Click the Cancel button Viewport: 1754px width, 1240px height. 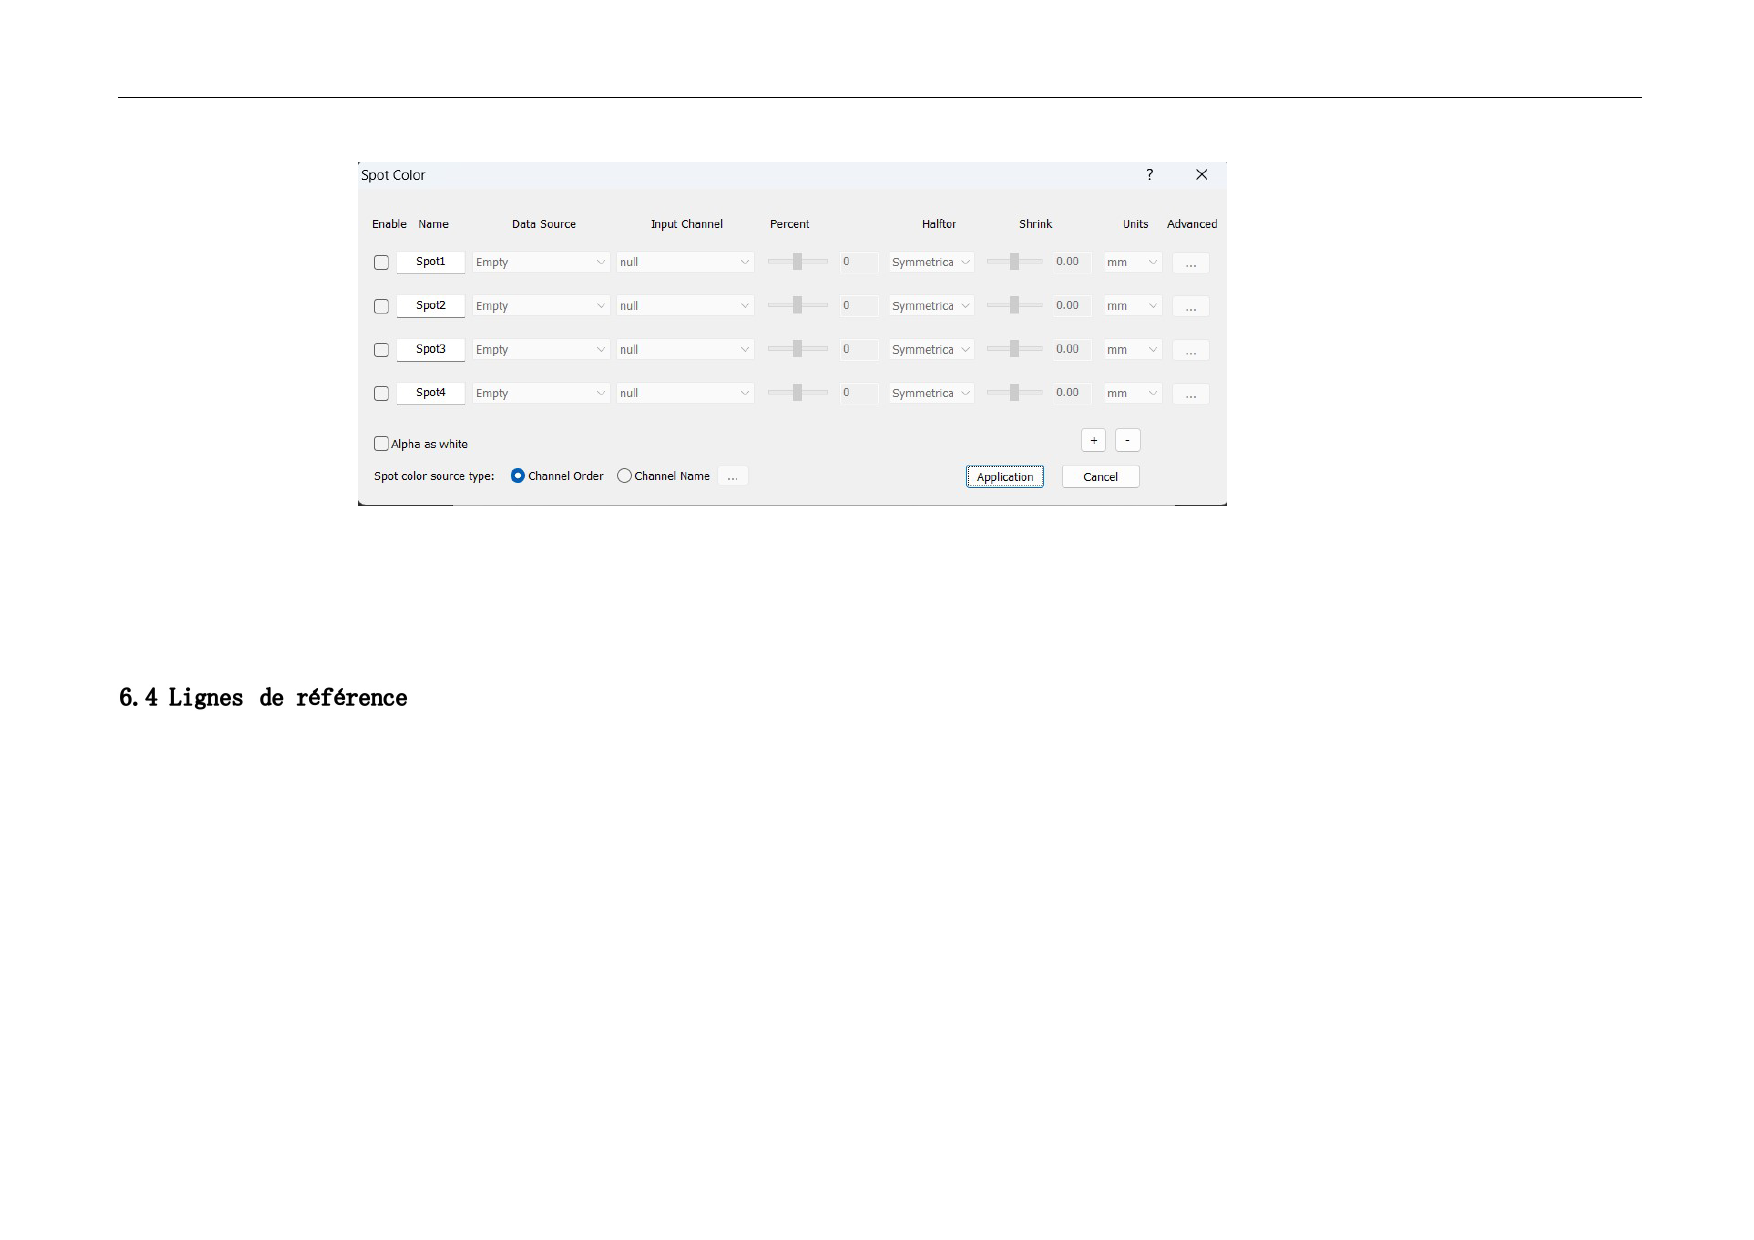tap(1100, 477)
